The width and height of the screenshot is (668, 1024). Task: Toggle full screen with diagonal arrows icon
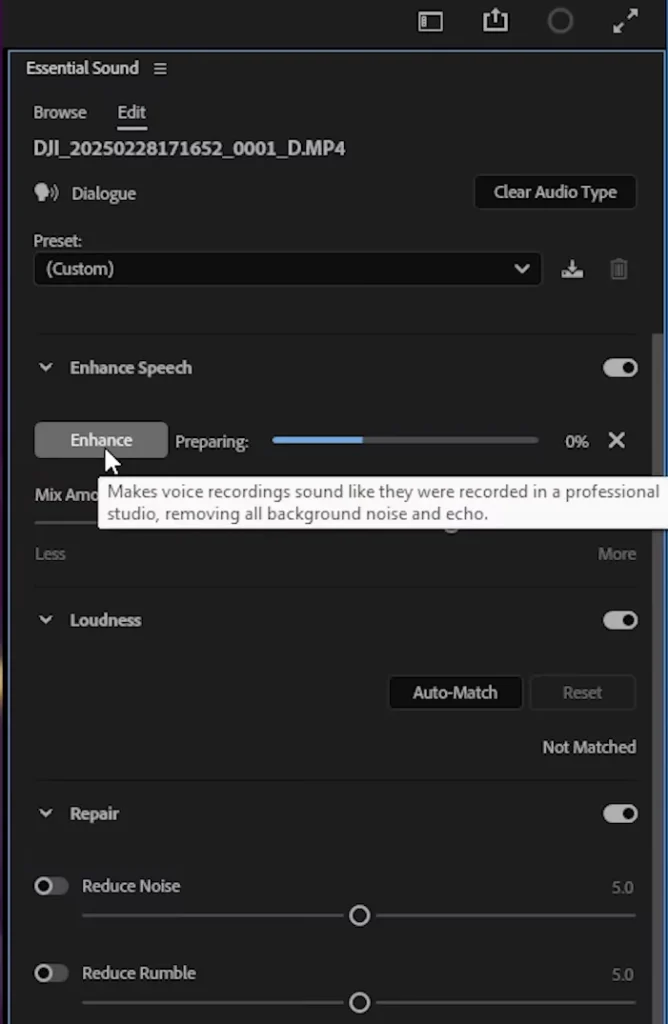click(x=626, y=21)
